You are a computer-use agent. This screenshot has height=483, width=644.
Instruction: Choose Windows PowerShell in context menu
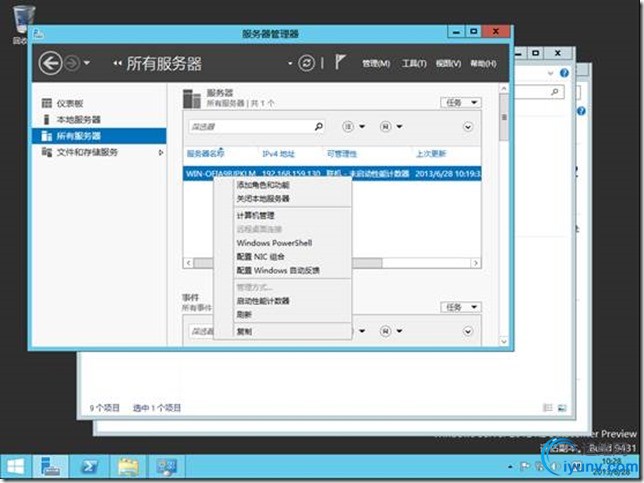274,243
